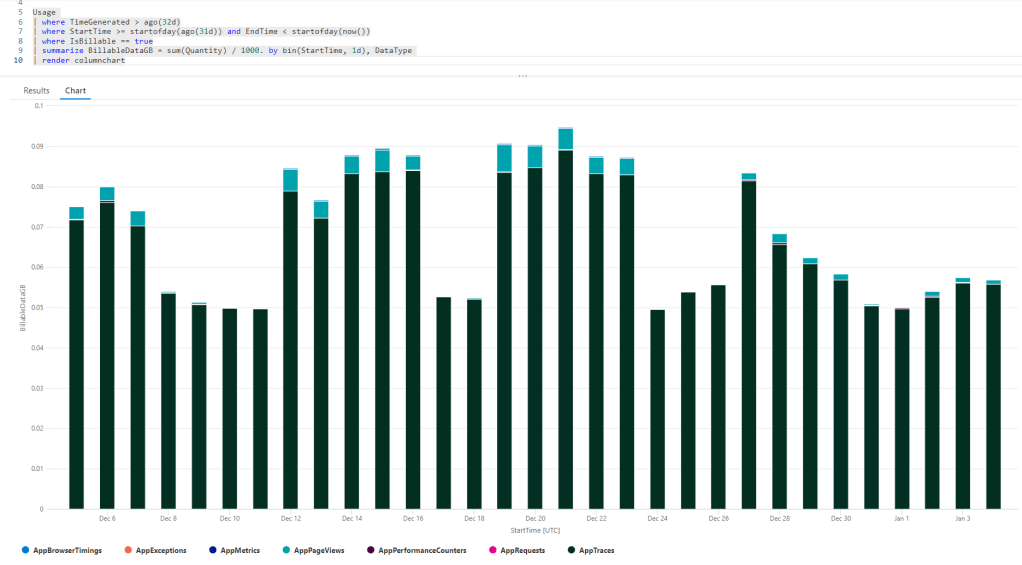
Task: Click the blue AppBrowserTimings legend dot
Action: [25, 550]
